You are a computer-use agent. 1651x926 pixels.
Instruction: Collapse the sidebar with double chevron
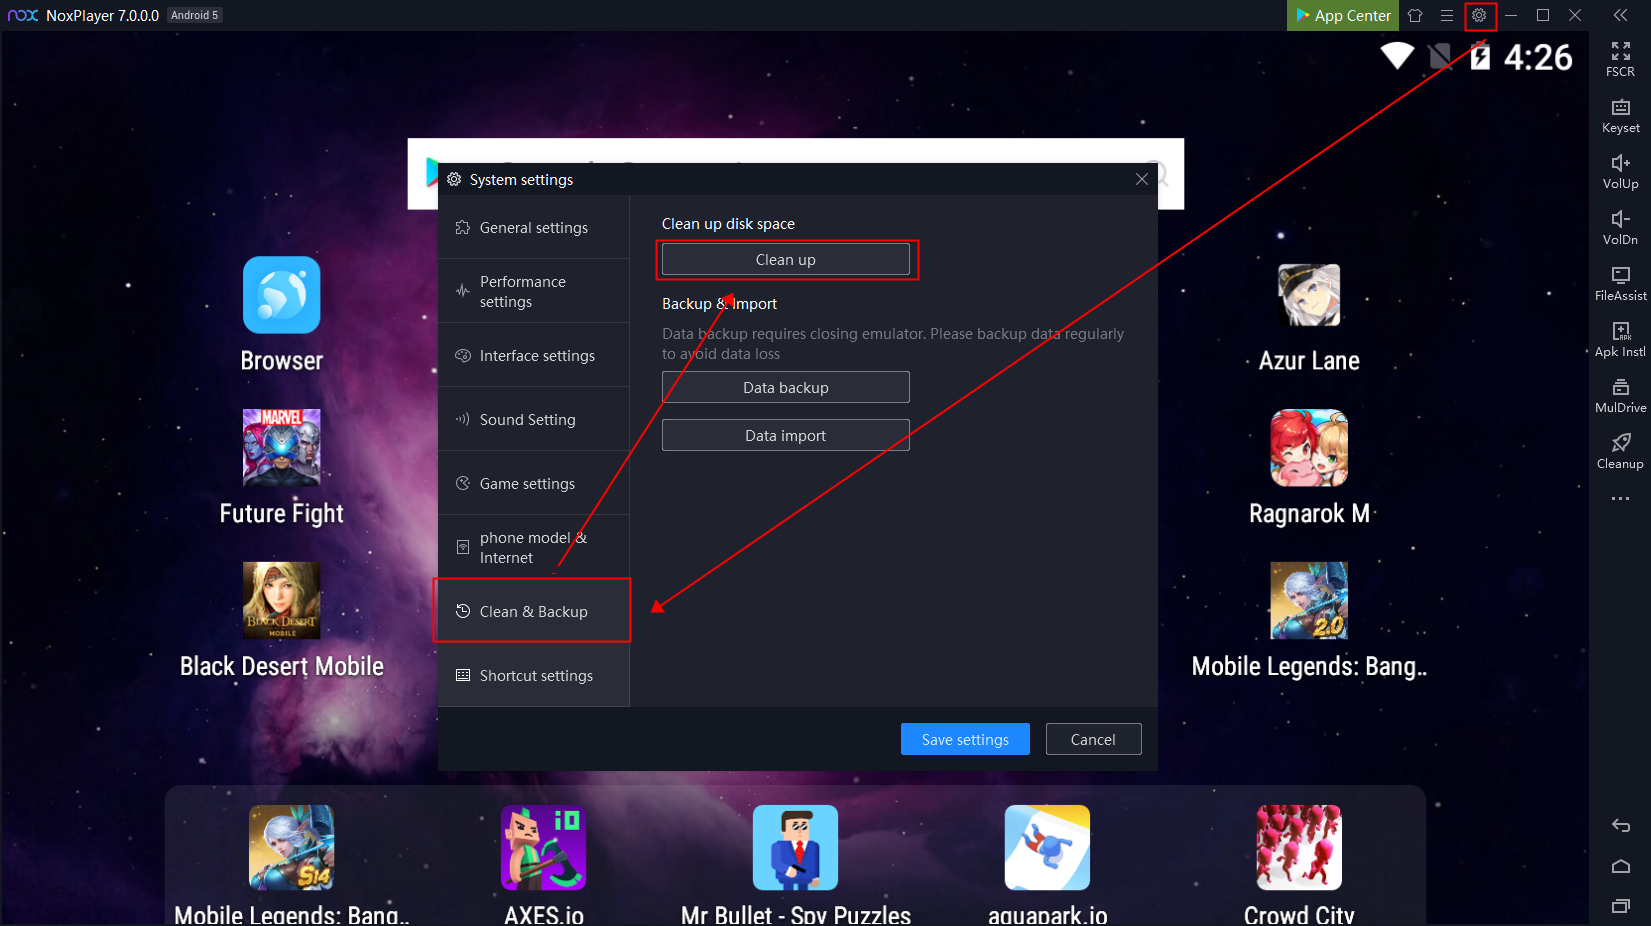1620,15
